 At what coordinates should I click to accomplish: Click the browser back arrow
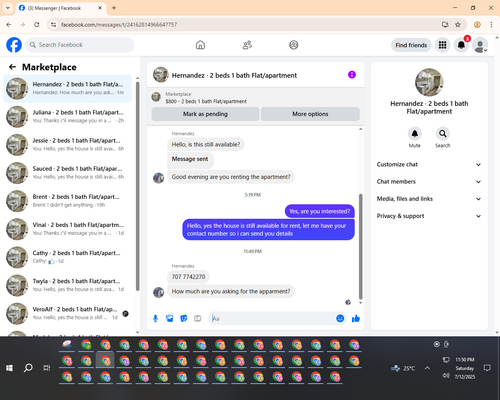click(x=9, y=25)
